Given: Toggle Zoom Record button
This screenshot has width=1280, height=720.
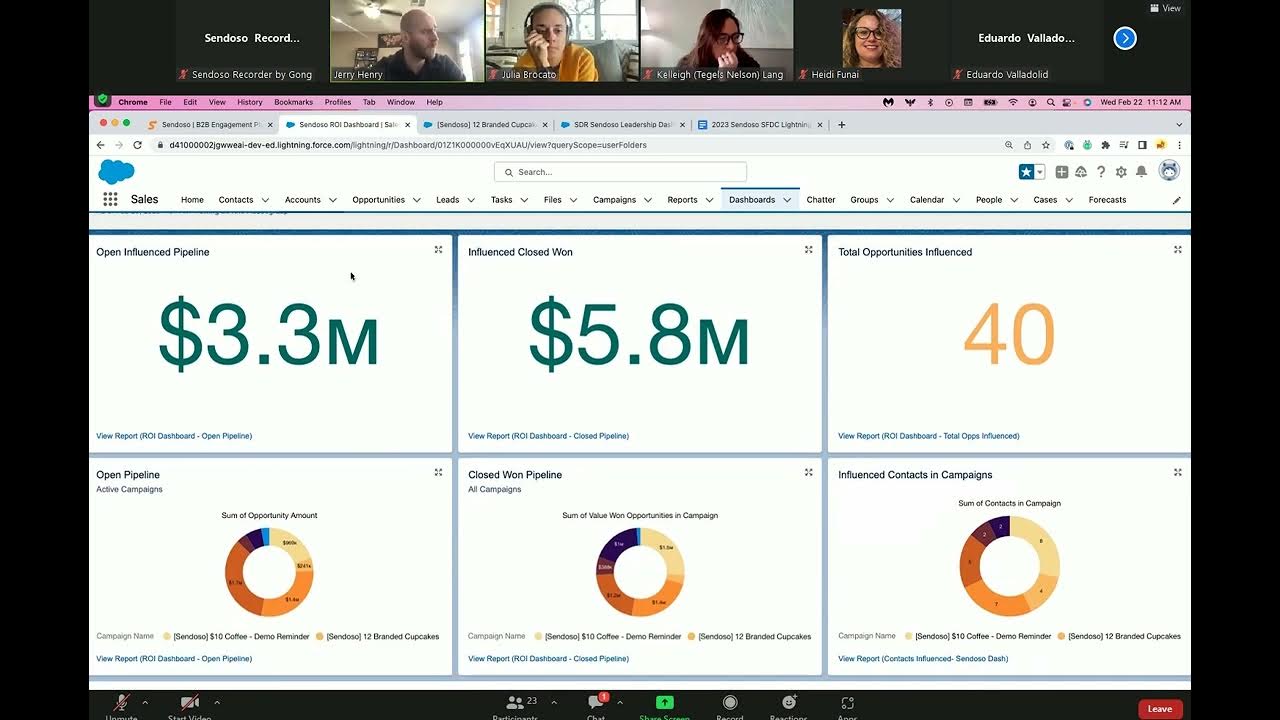Looking at the screenshot, I should 730,707.
